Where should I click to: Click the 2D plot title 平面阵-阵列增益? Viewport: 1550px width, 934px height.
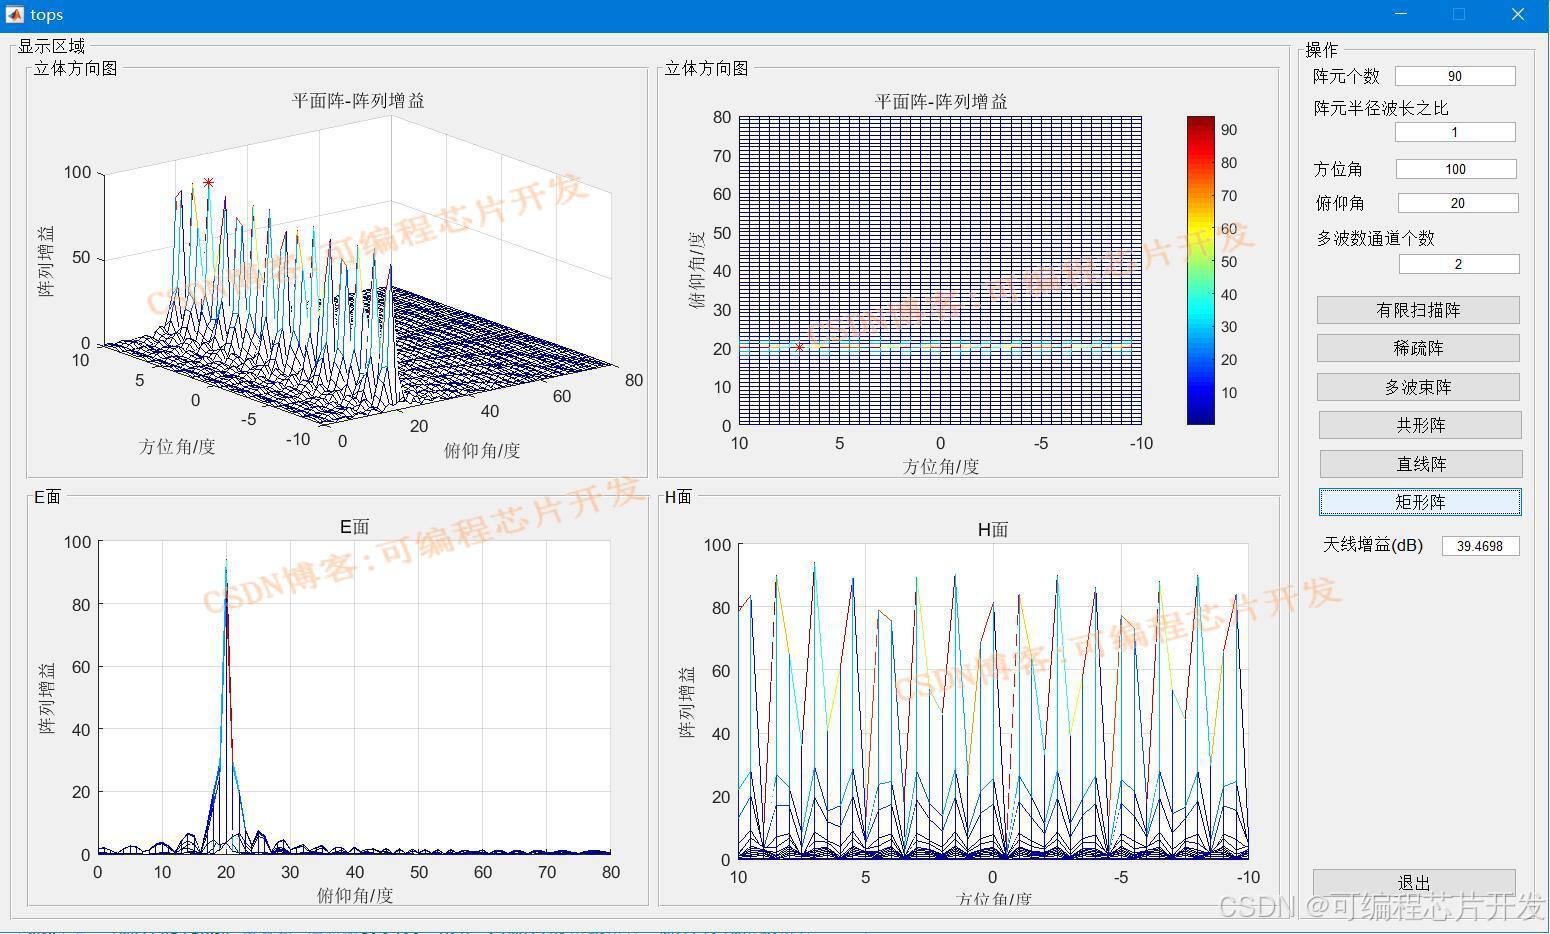pos(941,102)
